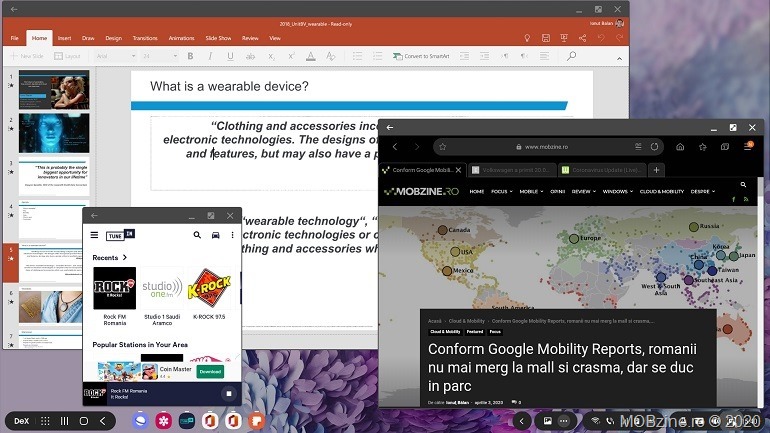
Task: Share the presentation via share icon
Action: 582,38
